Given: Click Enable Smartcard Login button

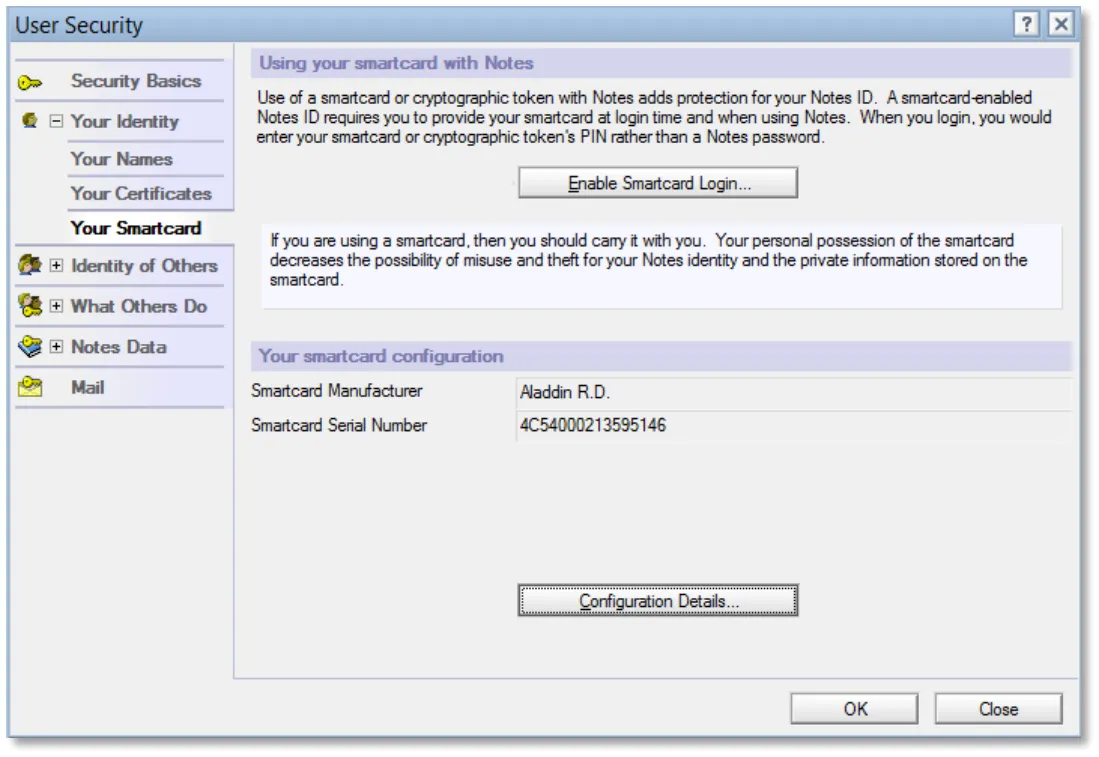Looking at the screenshot, I should pos(657,183).
